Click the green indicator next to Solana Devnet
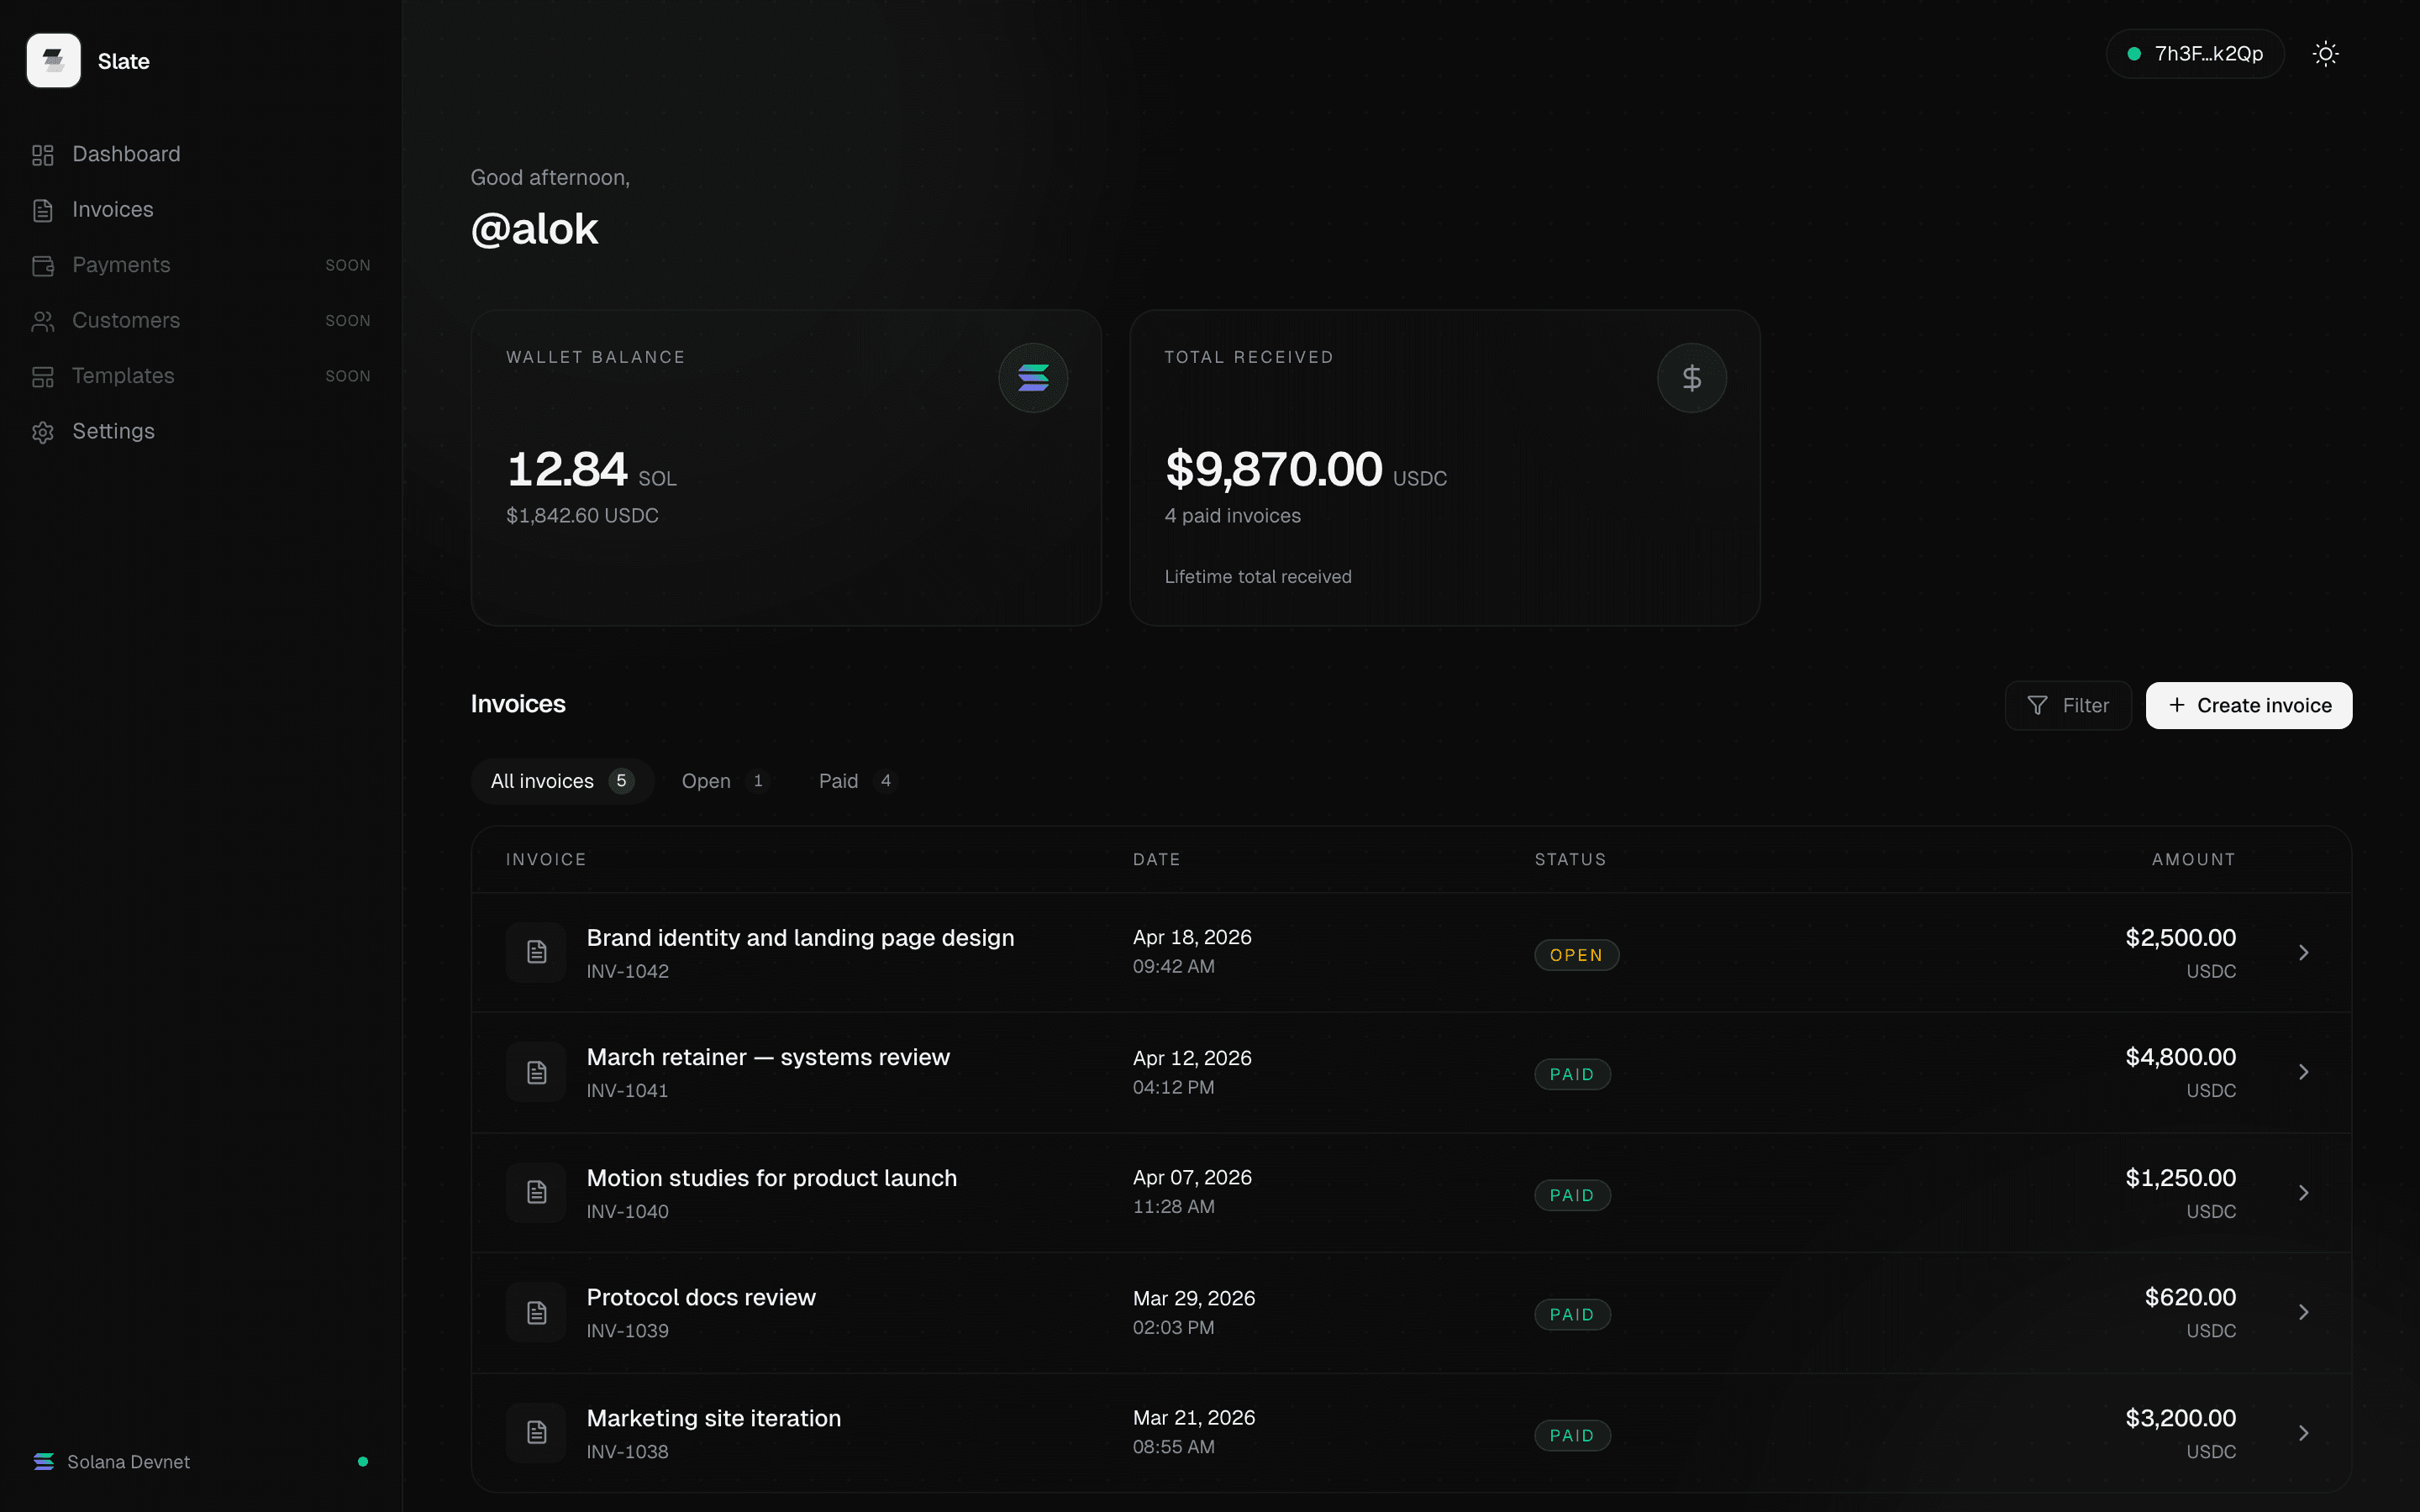This screenshot has height=1512, width=2420. pyautogui.click(x=363, y=1461)
